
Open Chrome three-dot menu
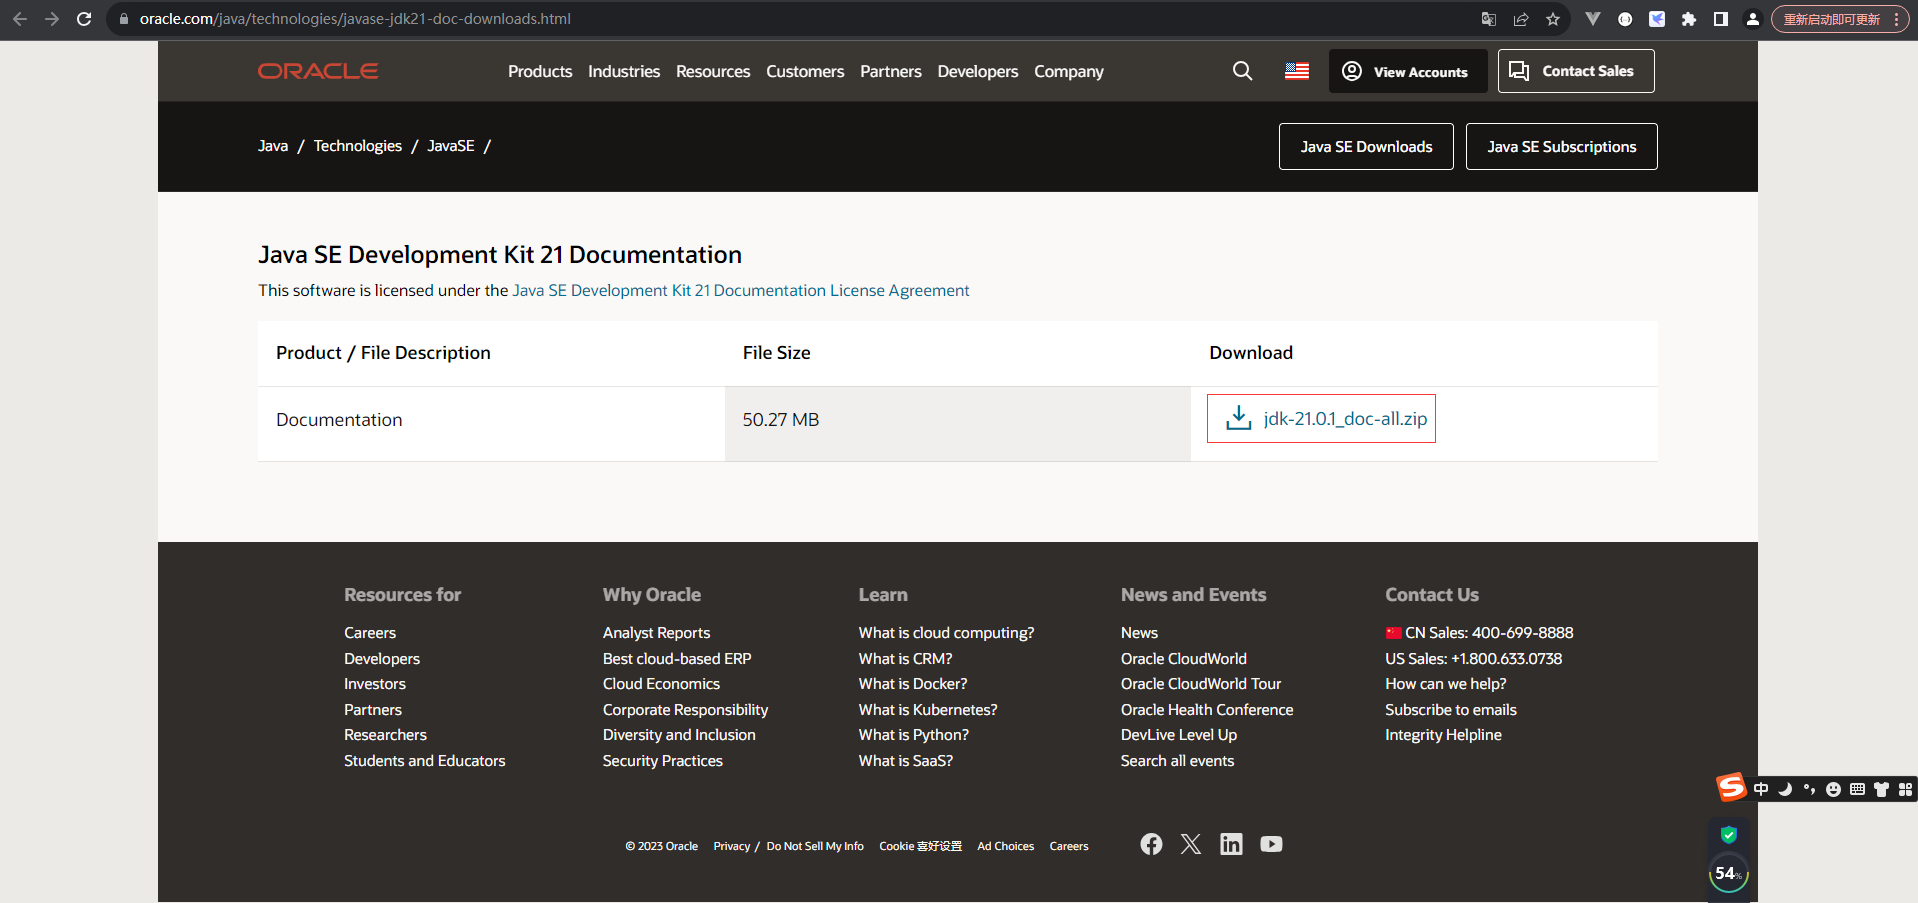tap(1896, 19)
